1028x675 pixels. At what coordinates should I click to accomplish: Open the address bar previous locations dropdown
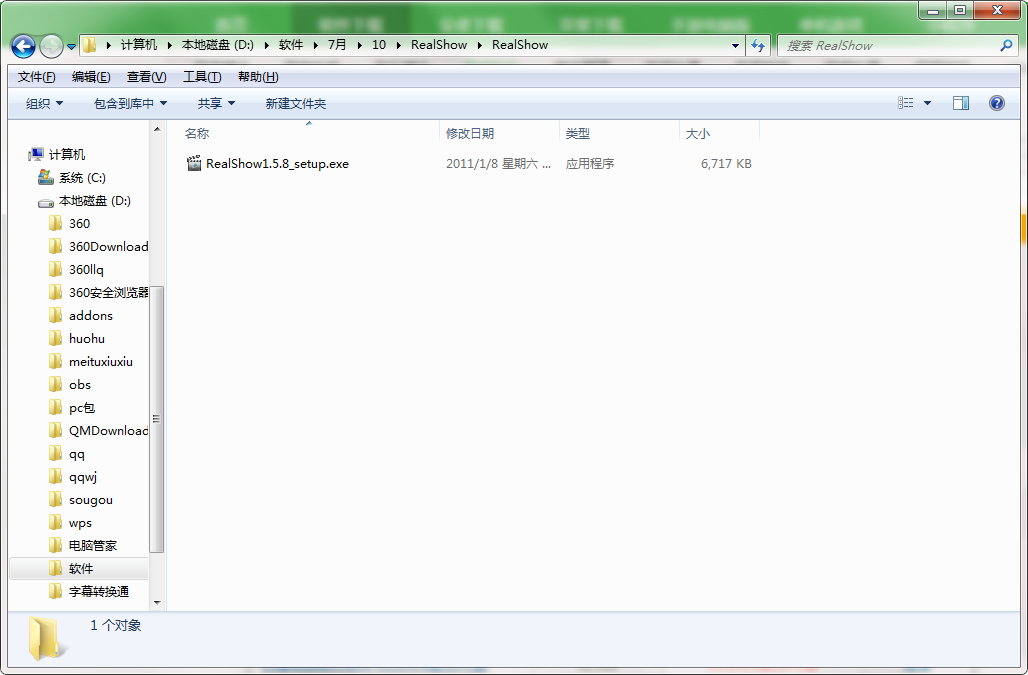click(x=735, y=45)
